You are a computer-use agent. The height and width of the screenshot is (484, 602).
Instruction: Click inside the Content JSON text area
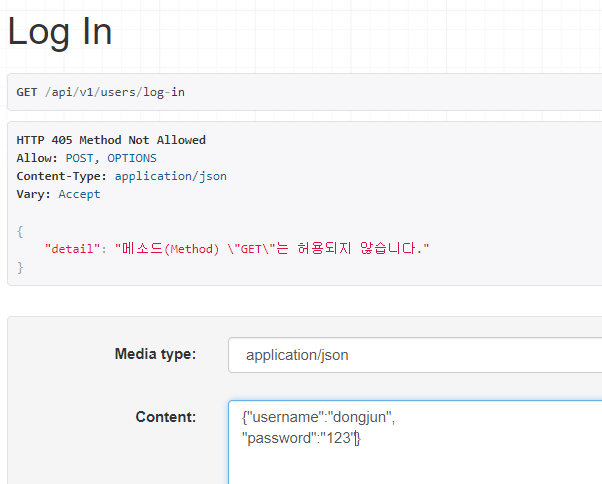point(415,442)
